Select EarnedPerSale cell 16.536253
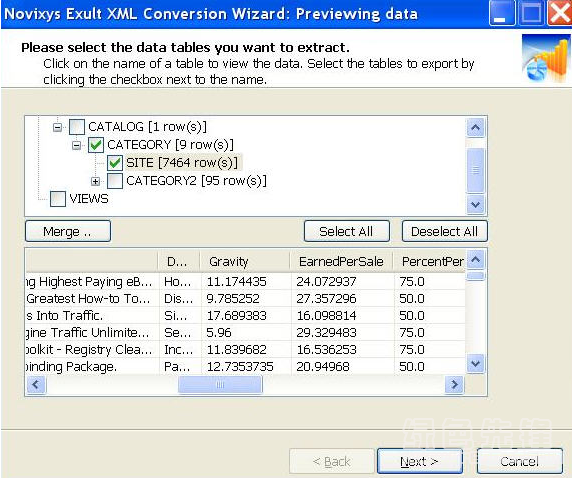The width and height of the screenshot is (572, 478). point(343,349)
